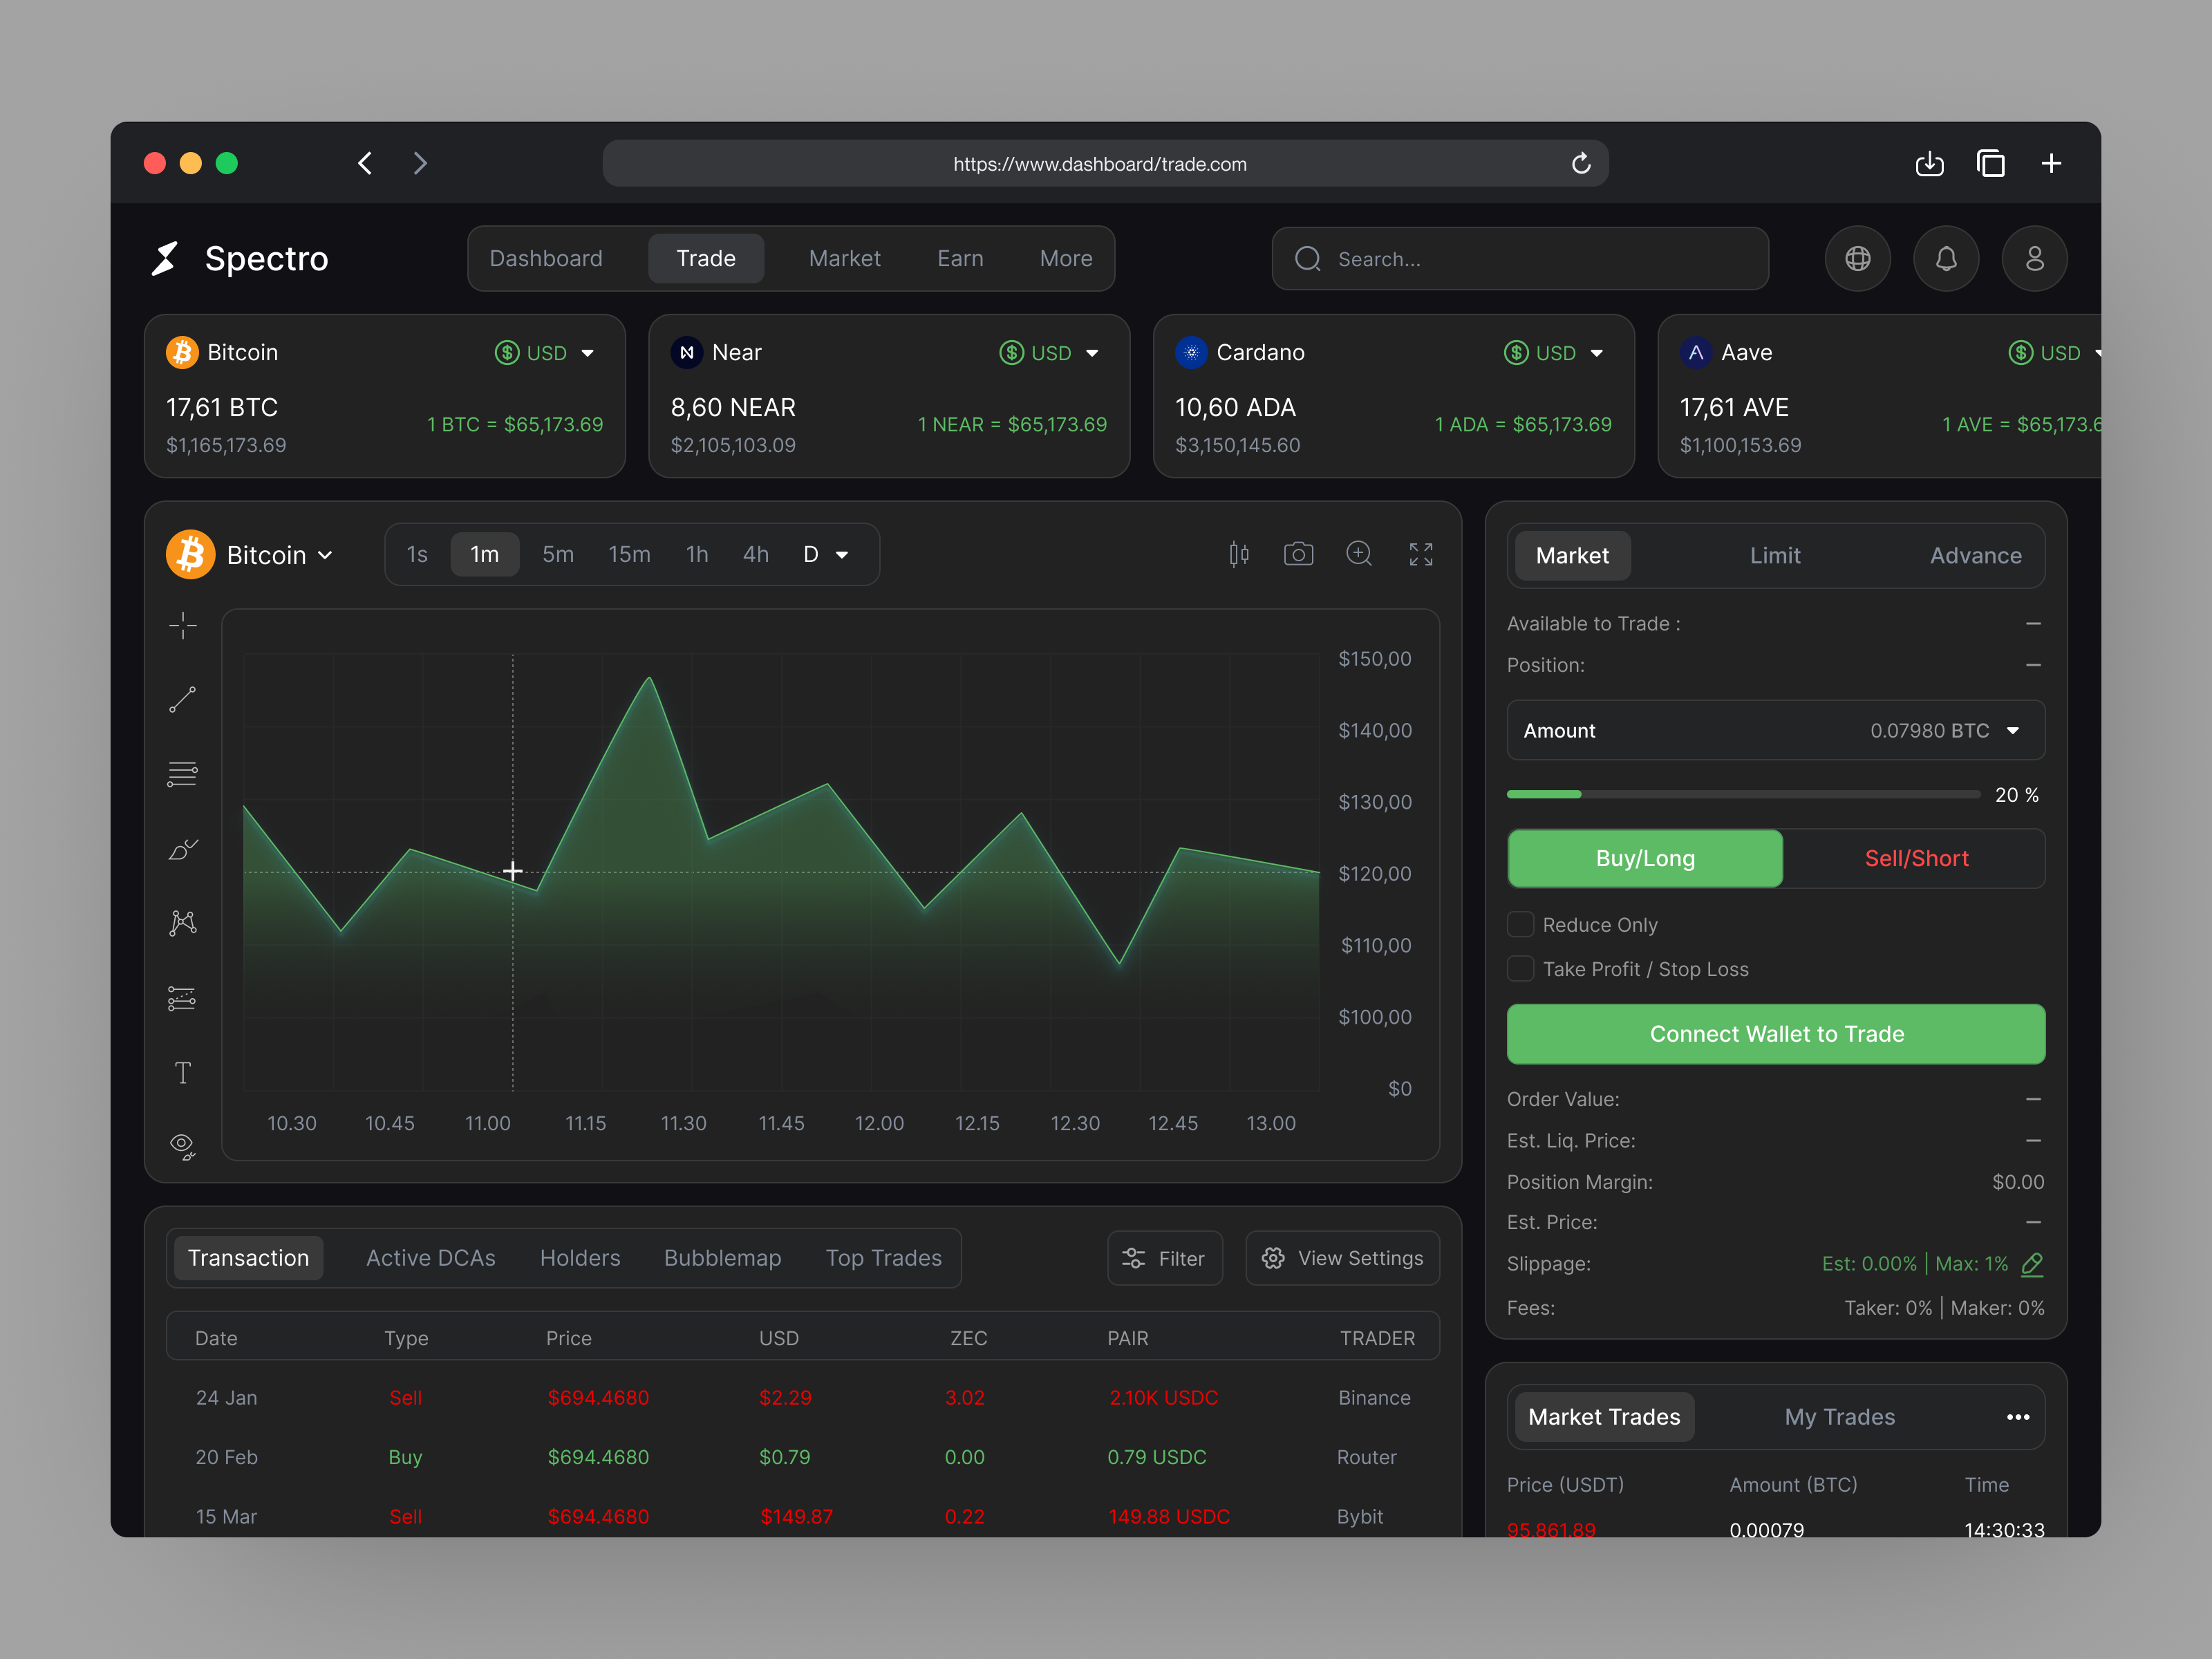The height and width of the screenshot is (1659, 2212).
Task: Switch chart to candlestick view
Action: [x=1239, y=554]
